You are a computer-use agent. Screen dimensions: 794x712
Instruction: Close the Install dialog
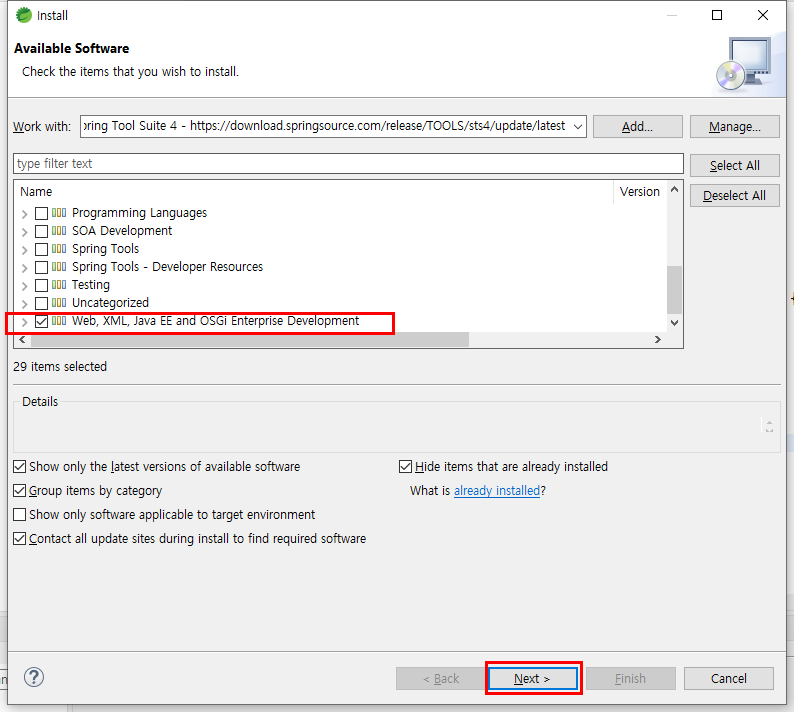click(x=763, y=15)
